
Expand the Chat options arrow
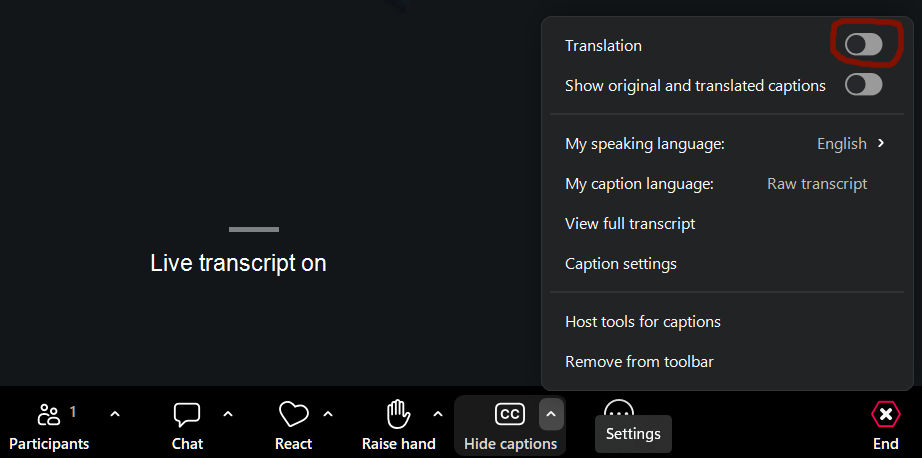coord(228,414)
